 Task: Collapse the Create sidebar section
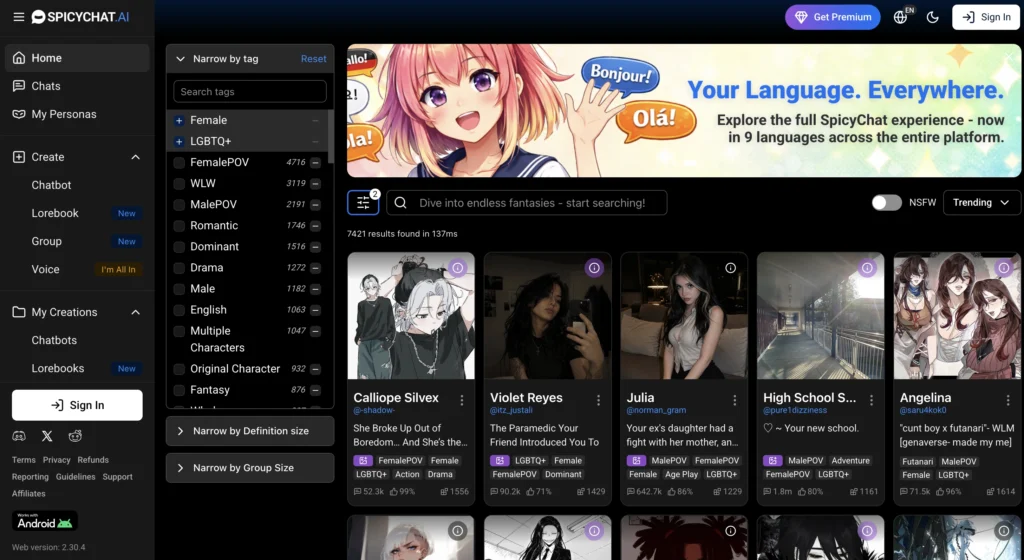coord(135,157)
